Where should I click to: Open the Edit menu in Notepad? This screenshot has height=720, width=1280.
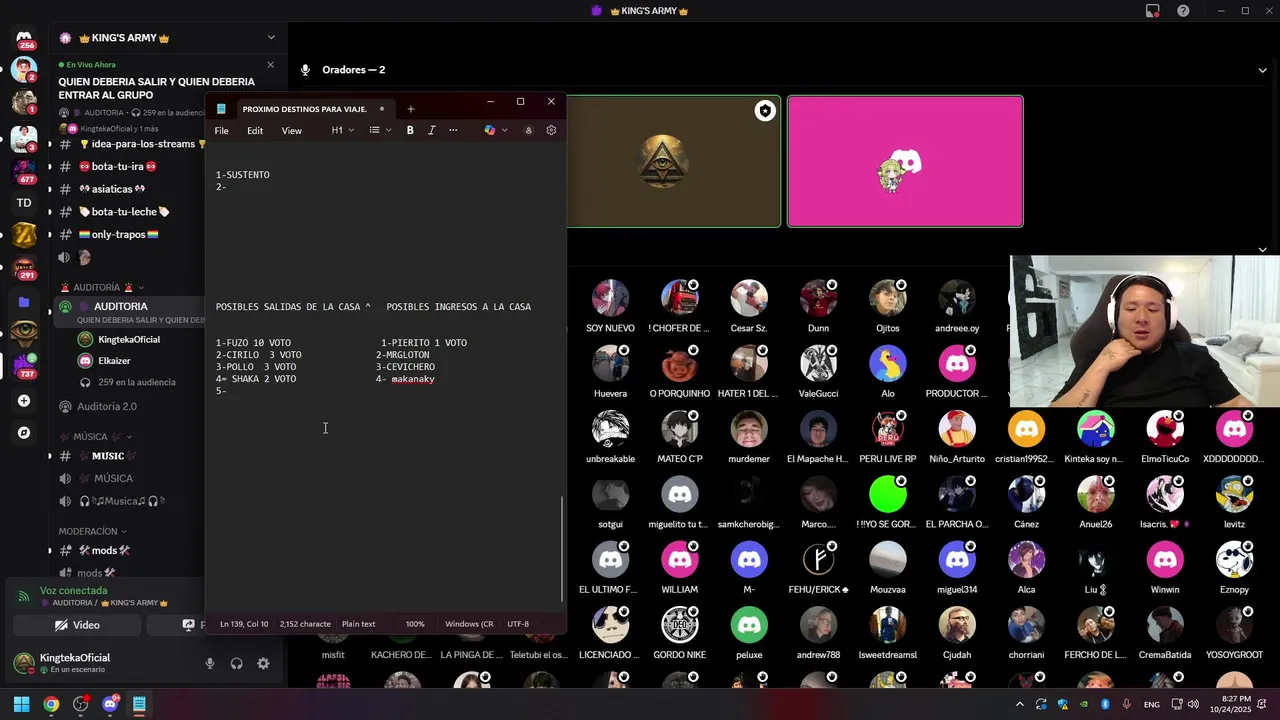click(255, 131)
